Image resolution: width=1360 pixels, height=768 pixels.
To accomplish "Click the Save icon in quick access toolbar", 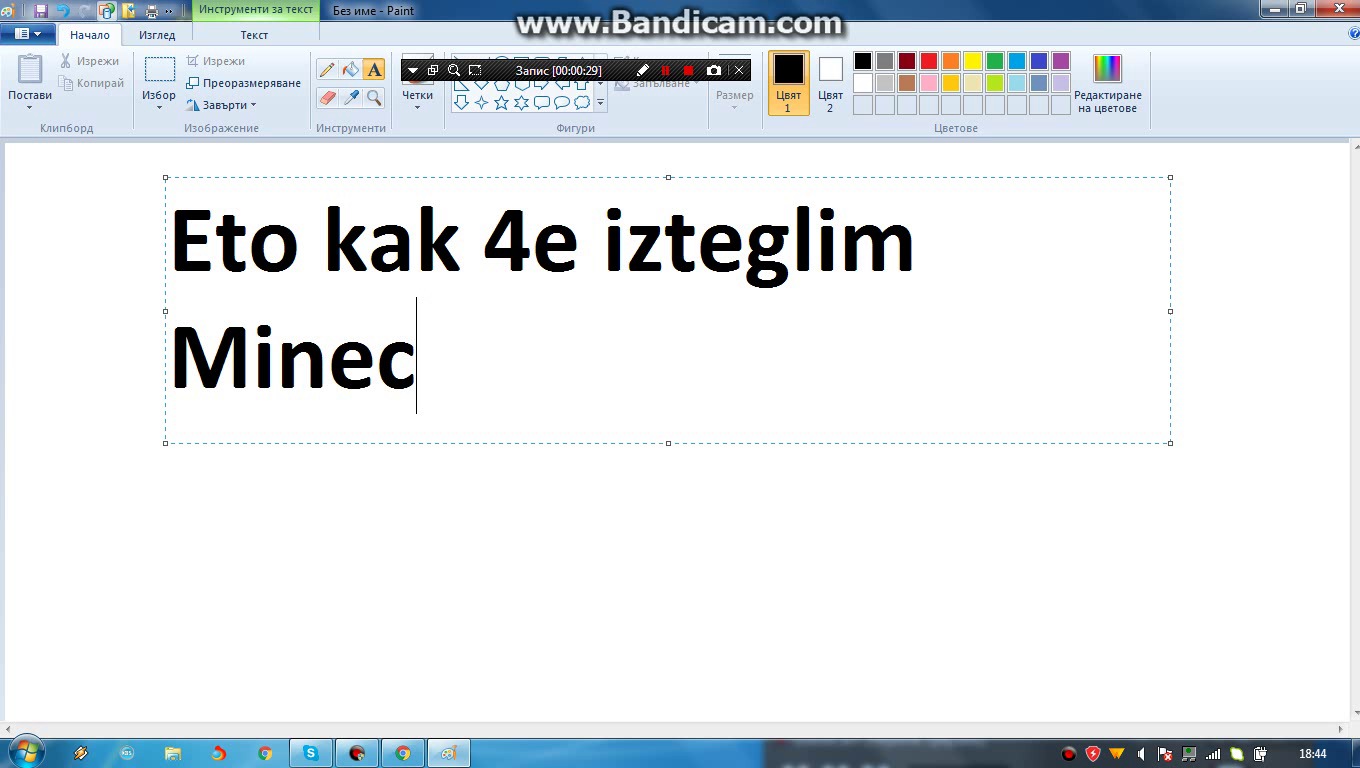I will click(x=41, y=11).
